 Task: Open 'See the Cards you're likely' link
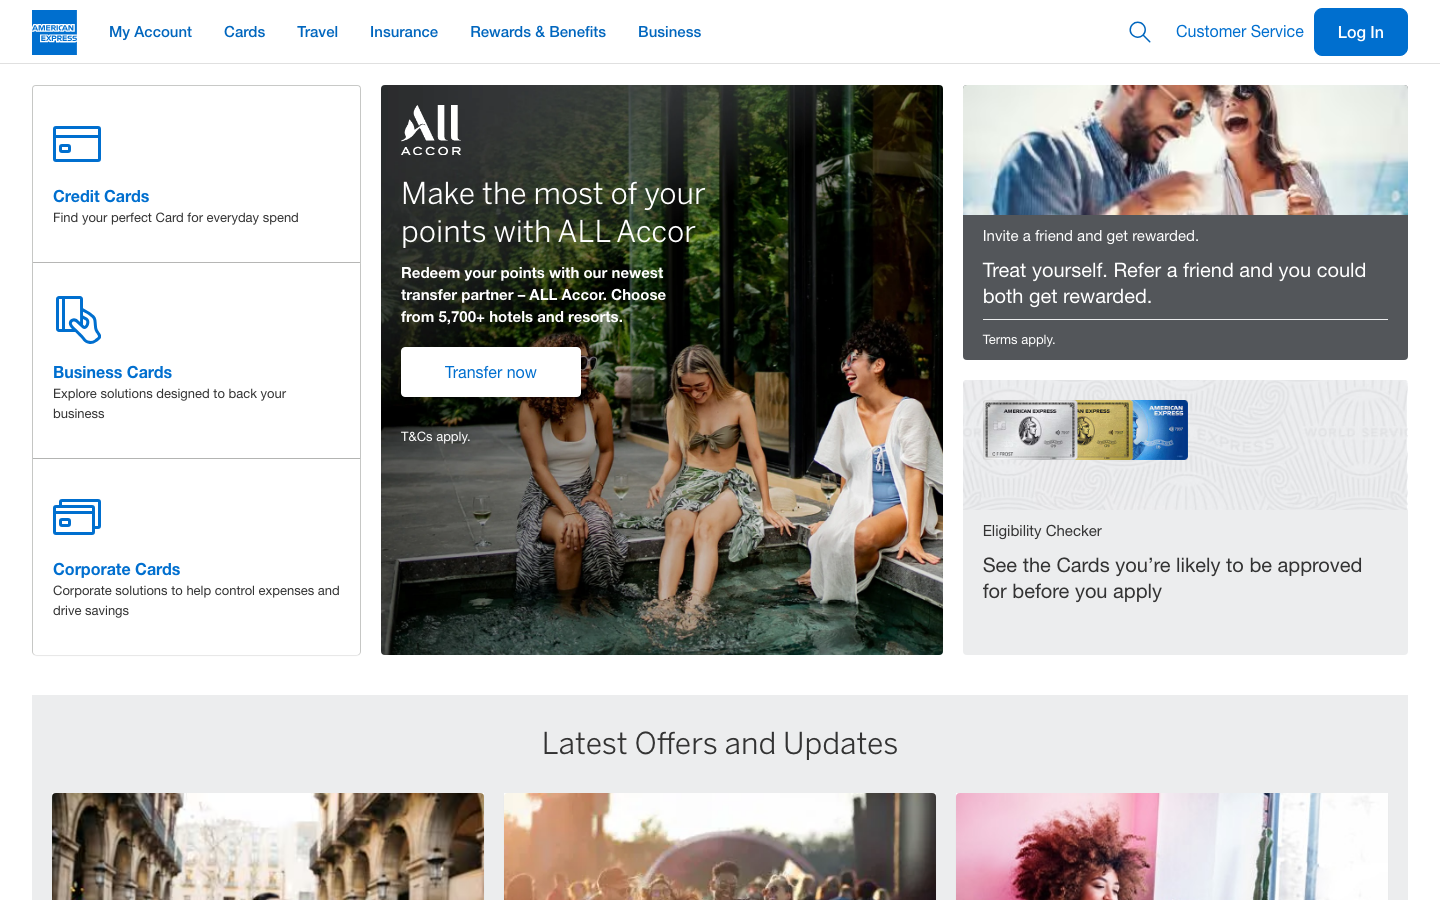point(1172,578)
